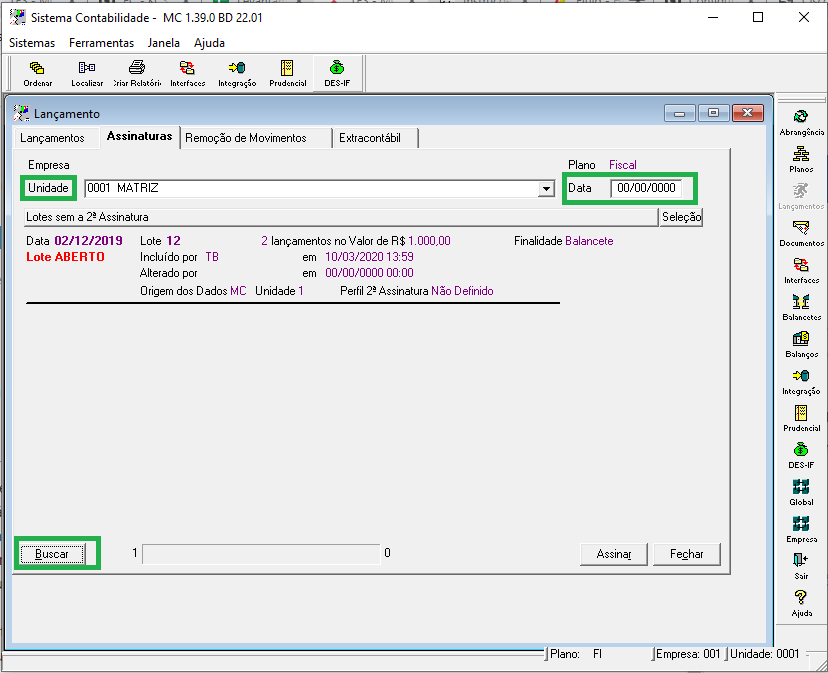Click the Fechar button
Image resolution: width=828 pixels, height=673 pixels.
(x=686, y=554)
